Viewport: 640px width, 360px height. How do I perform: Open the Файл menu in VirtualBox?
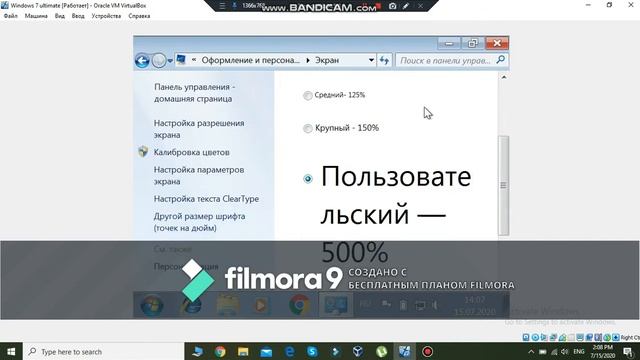coord(11,16)
